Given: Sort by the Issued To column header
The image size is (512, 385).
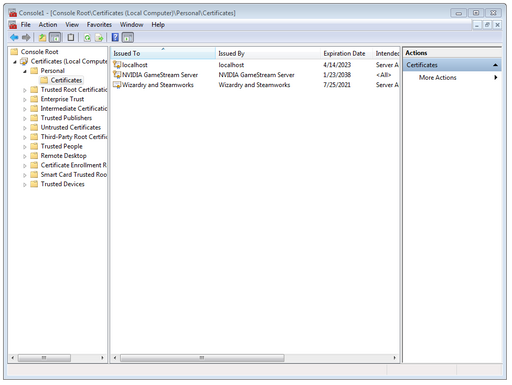Looking at the screenshot, I should [163, 53].
